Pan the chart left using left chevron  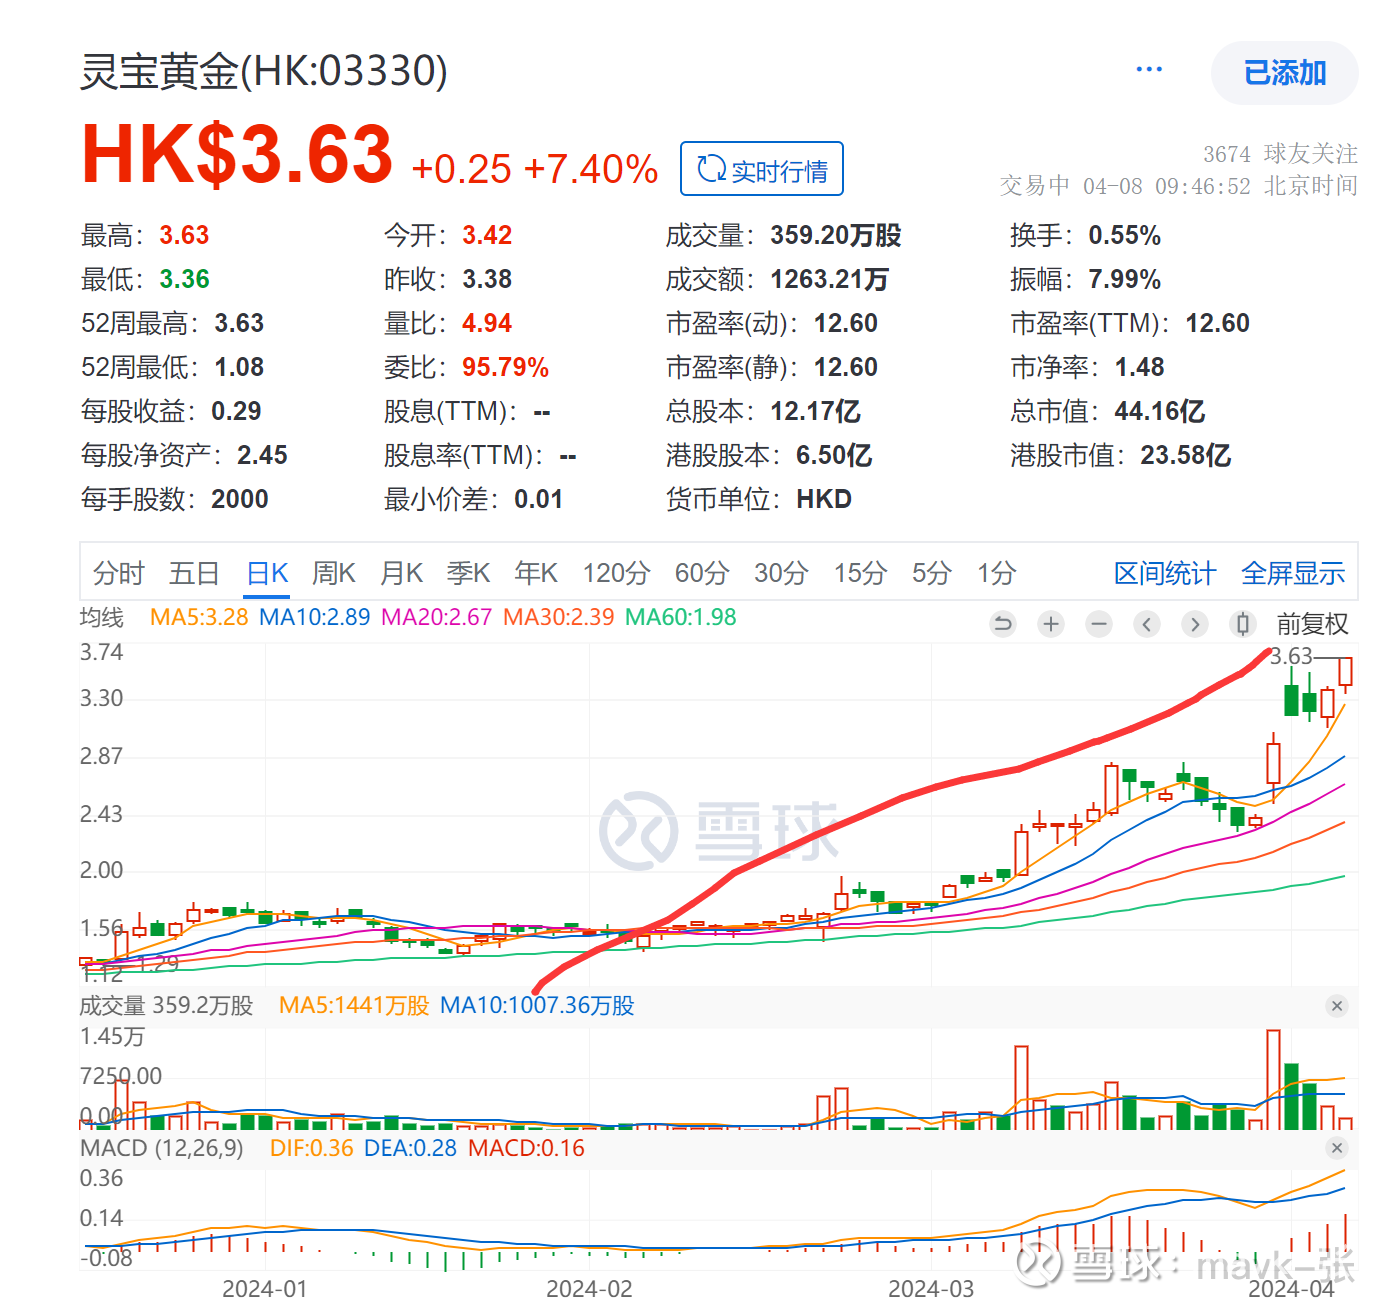(x=1146, y=623)
